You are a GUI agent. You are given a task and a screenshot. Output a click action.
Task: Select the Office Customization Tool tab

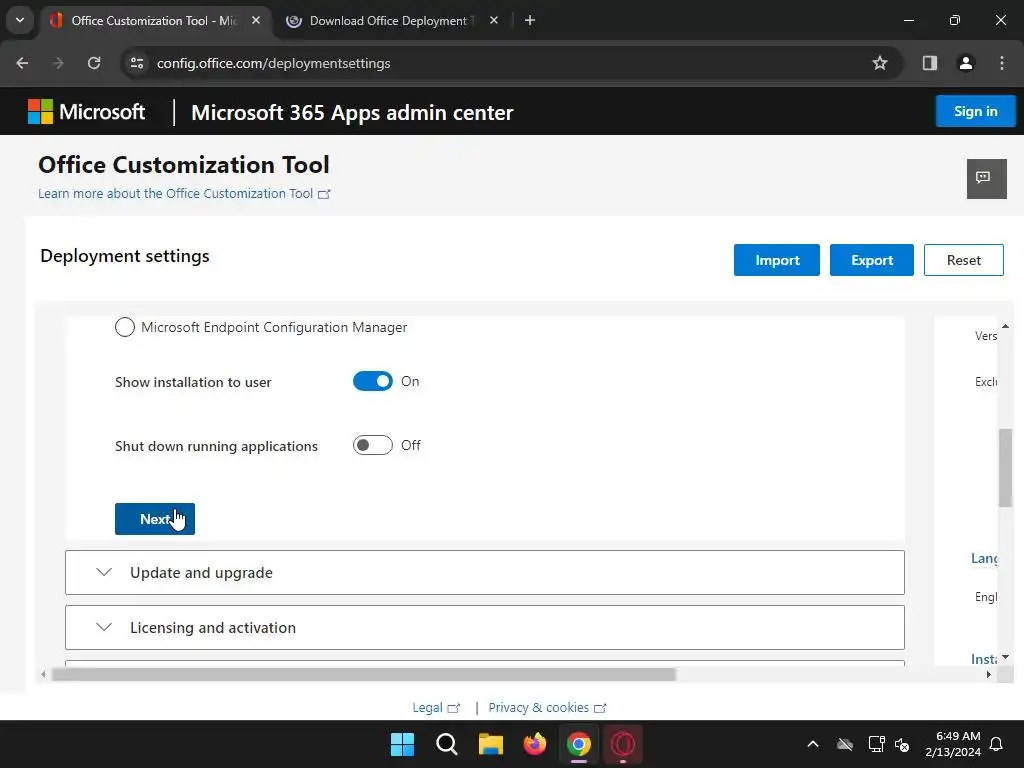[x=155, y=21]
